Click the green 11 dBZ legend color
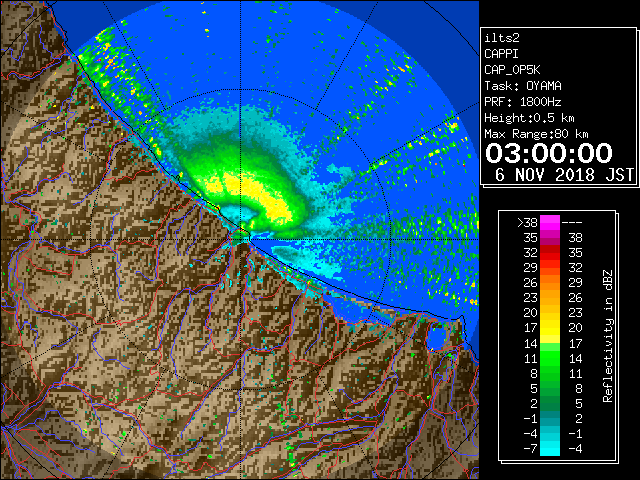640x480 pixels. [550, 358]
